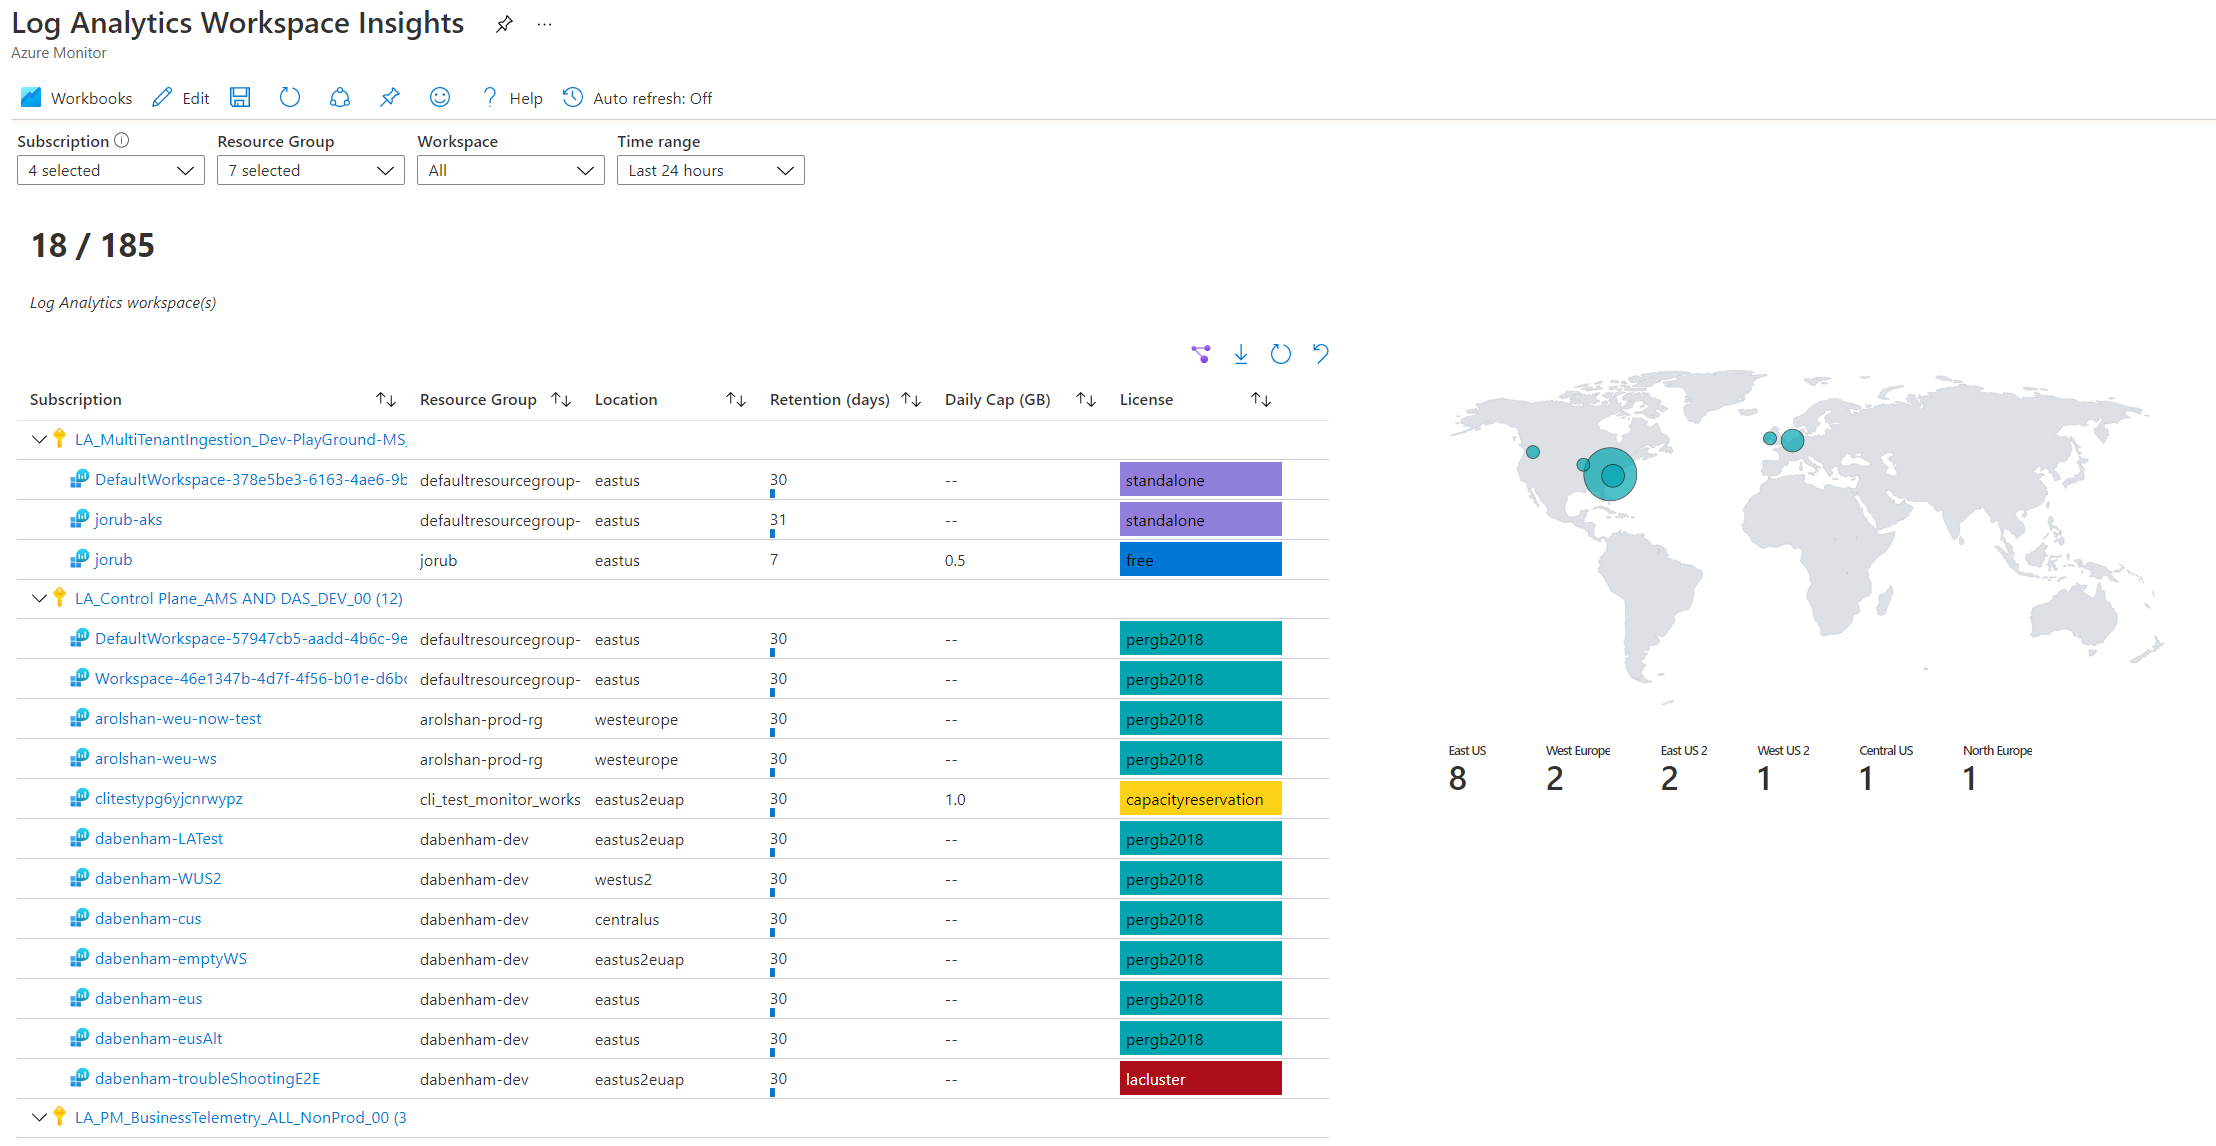Click the Retention days column sort icon
The height and width of the screenshot is (1146, 2216).
coord(909,401)
